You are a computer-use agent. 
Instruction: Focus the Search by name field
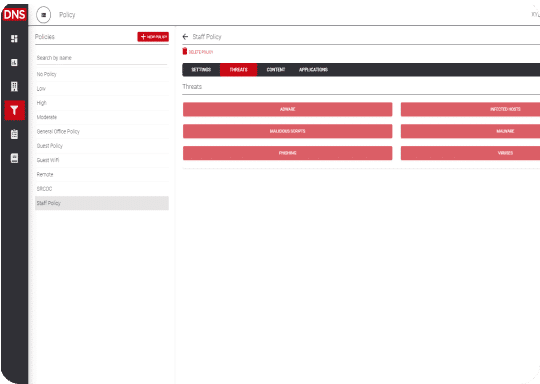tap(102, 58)
